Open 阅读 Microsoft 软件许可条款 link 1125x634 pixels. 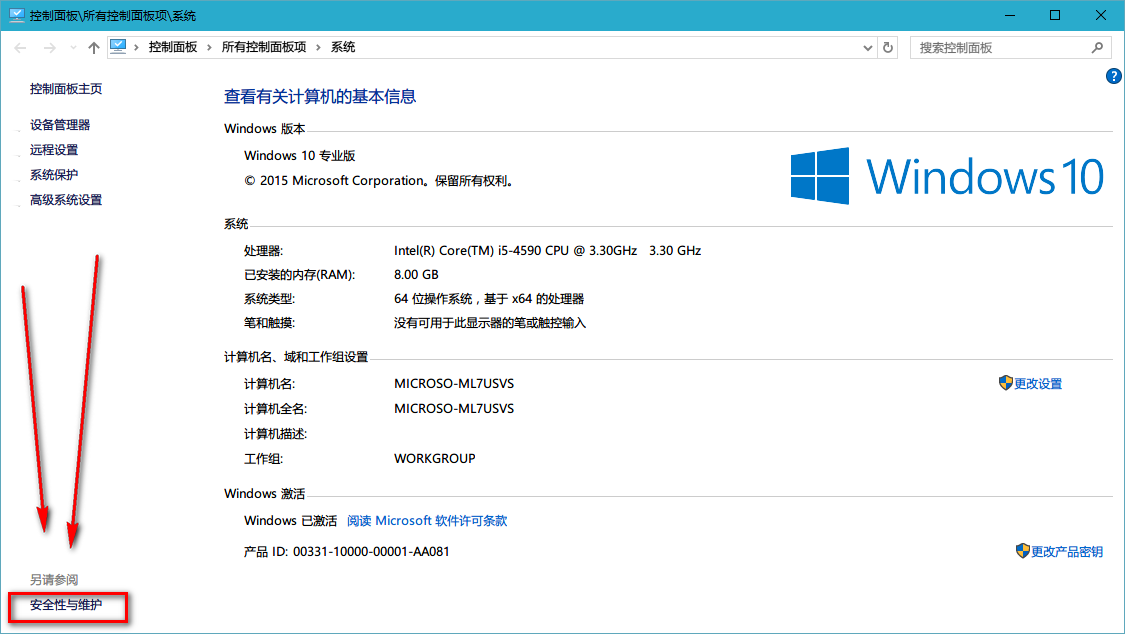point(427,521)
